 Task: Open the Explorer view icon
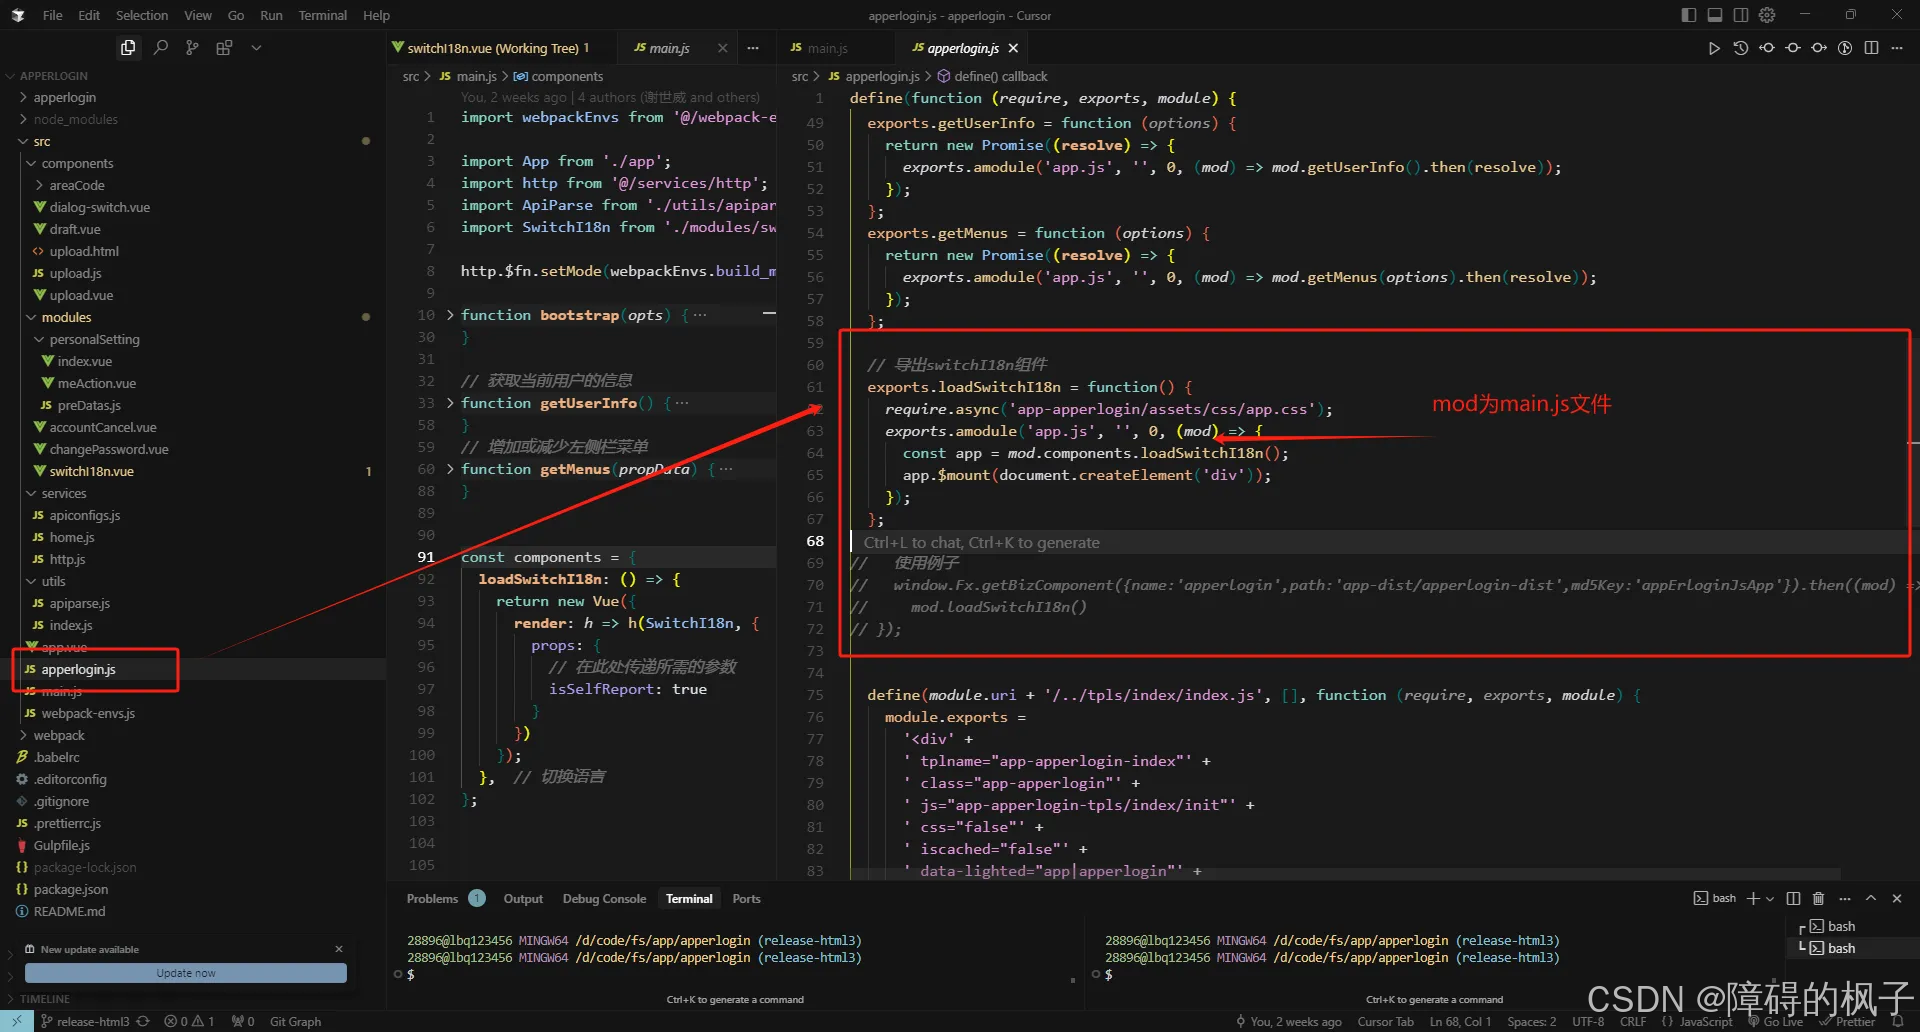coord(128,47)
